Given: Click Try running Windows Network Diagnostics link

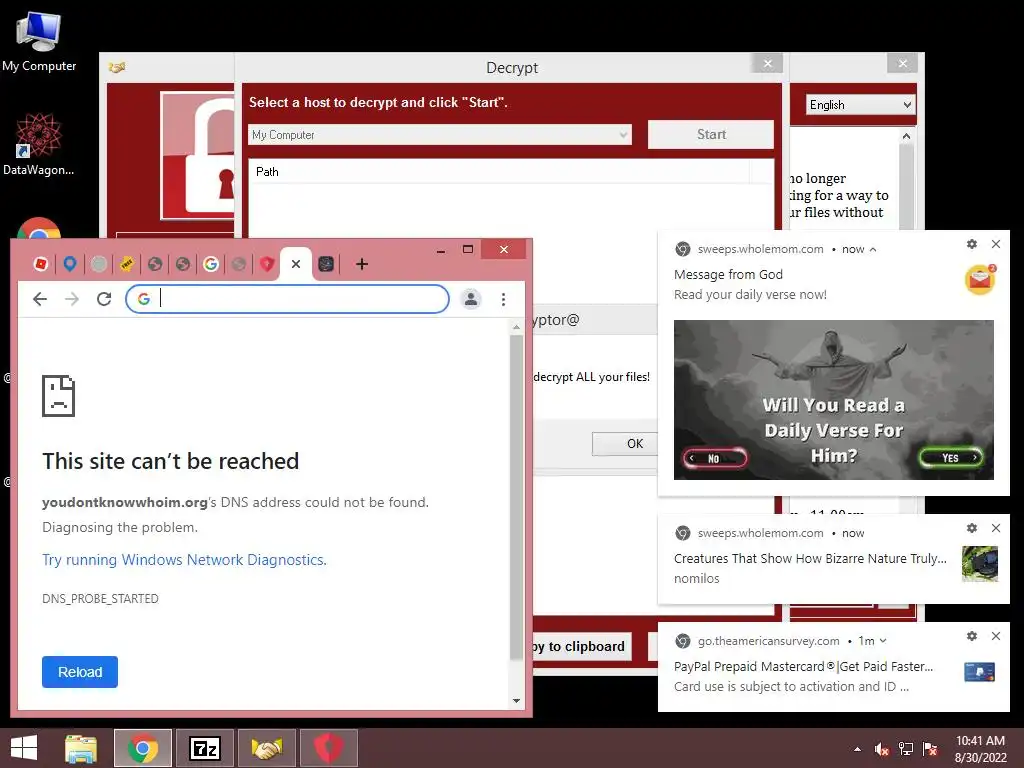Looking at the screenshot, I should coord(184,560).
